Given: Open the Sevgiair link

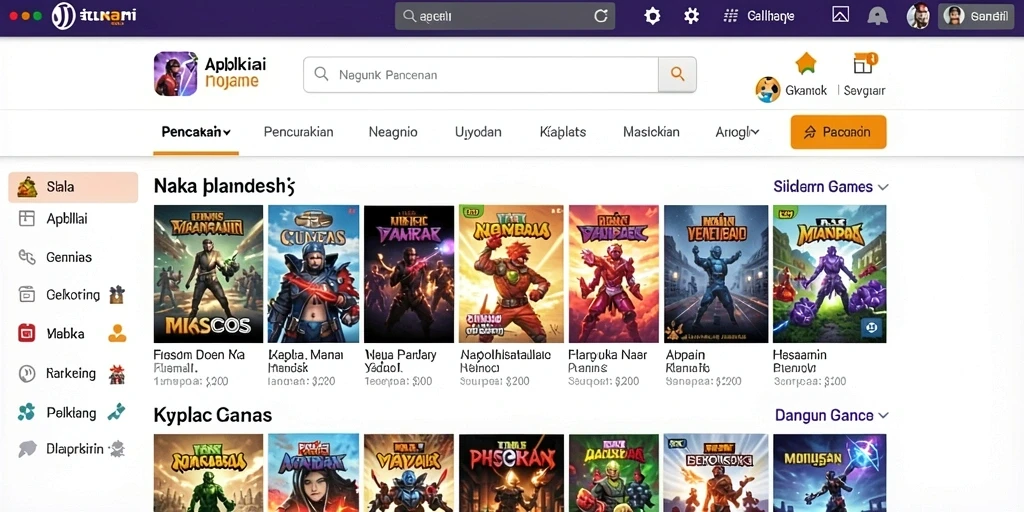Looking at the screenshot, I should 865,91.
